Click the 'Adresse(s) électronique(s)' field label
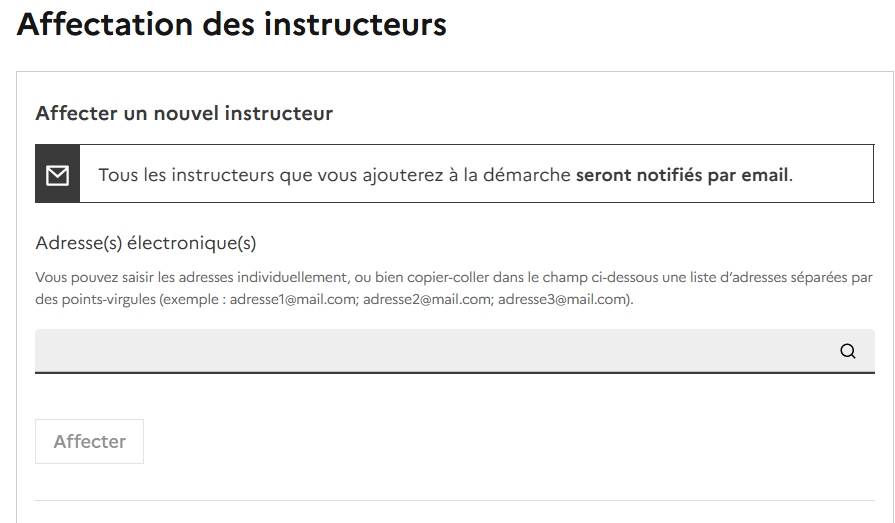The image size is (895, 523). click(146, 243)
